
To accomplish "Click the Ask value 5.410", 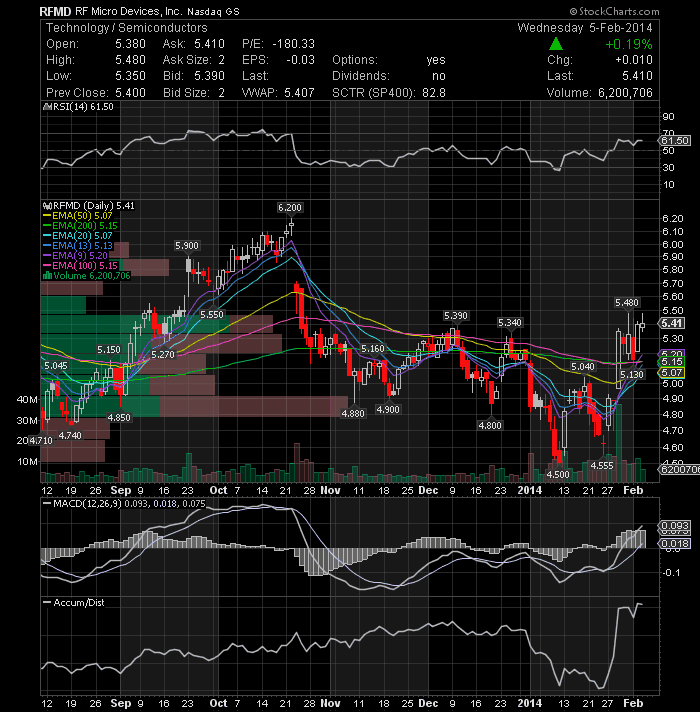I will click(209, 44).
